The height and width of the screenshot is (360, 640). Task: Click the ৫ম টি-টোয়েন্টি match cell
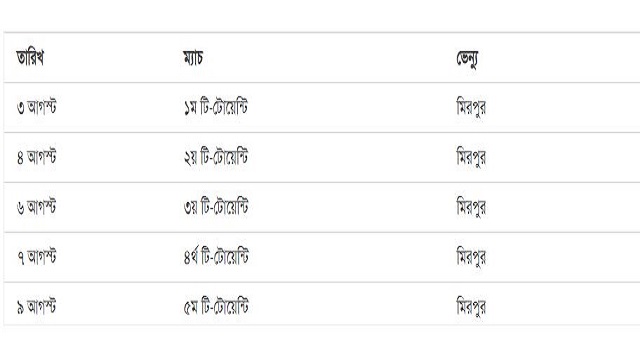click(216, 307)
